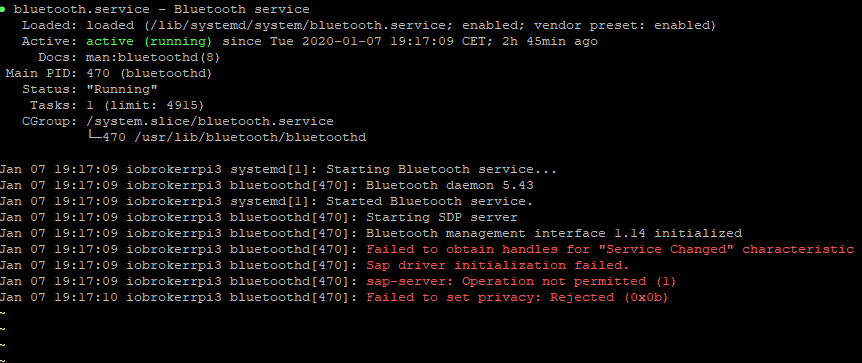The height and width of the screenshot is (363, 862).
Task: Click the first tilde below the log
Action: pos(3,313)
